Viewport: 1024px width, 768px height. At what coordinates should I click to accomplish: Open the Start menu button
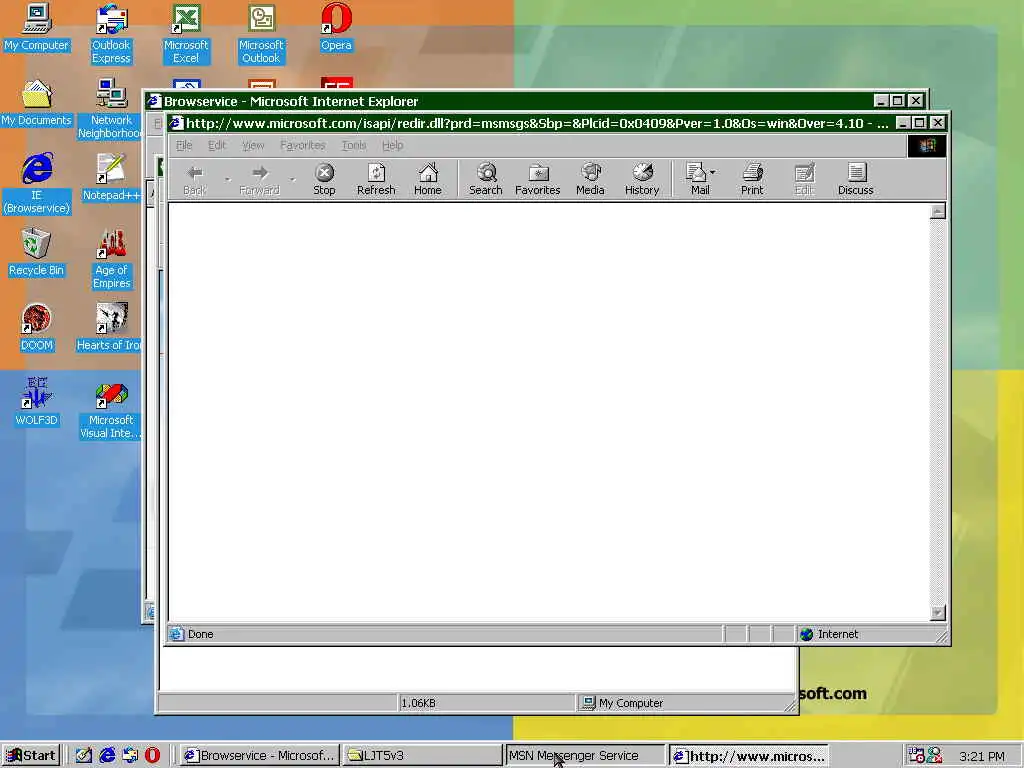pos(31,756)
